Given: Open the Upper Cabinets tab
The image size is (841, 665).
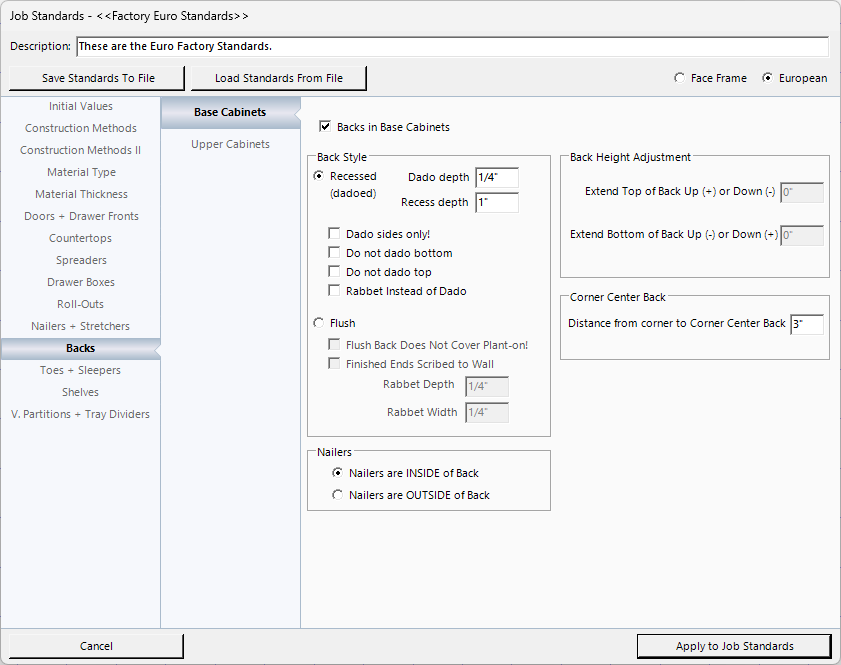Looking at the screenshot, I should pyautogui.click(x=230, y=144).
